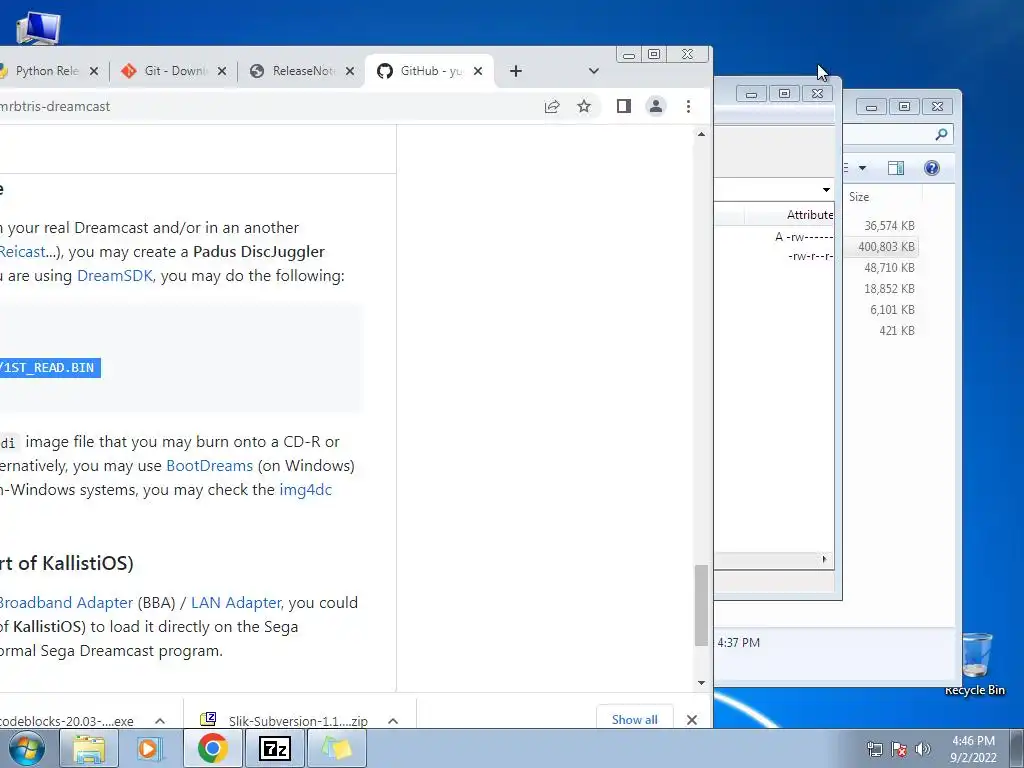Switch to 7-Zip in the taskbar
1024x768 pixels.
coord(274,748)
